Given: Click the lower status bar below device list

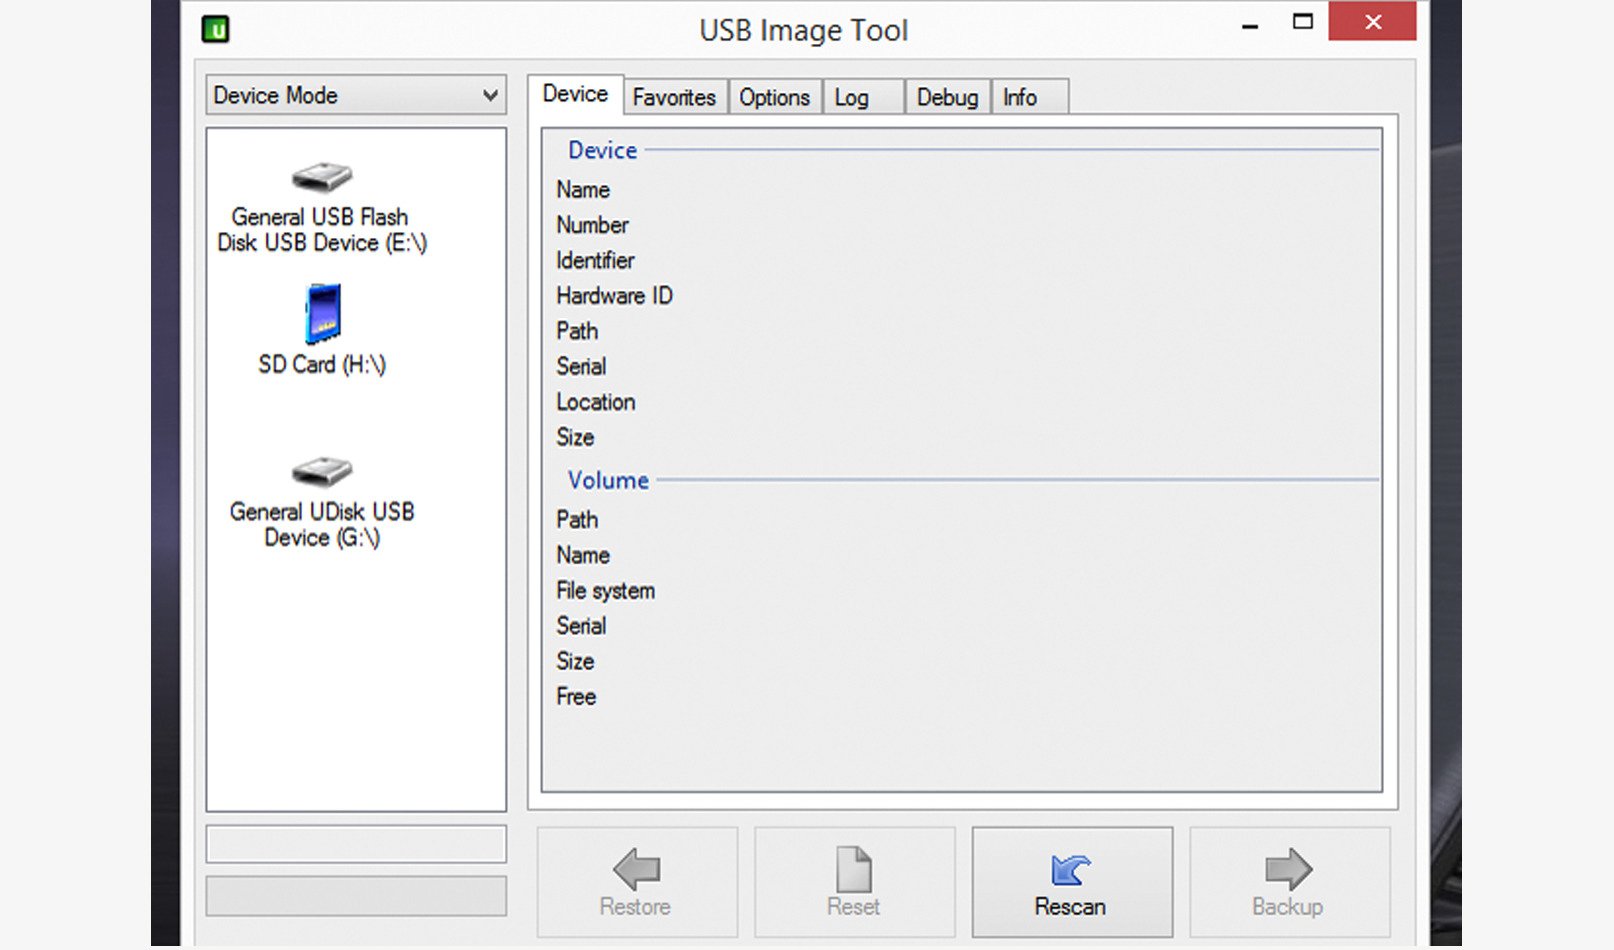Looking at the screenshot, I should point(356,896).
